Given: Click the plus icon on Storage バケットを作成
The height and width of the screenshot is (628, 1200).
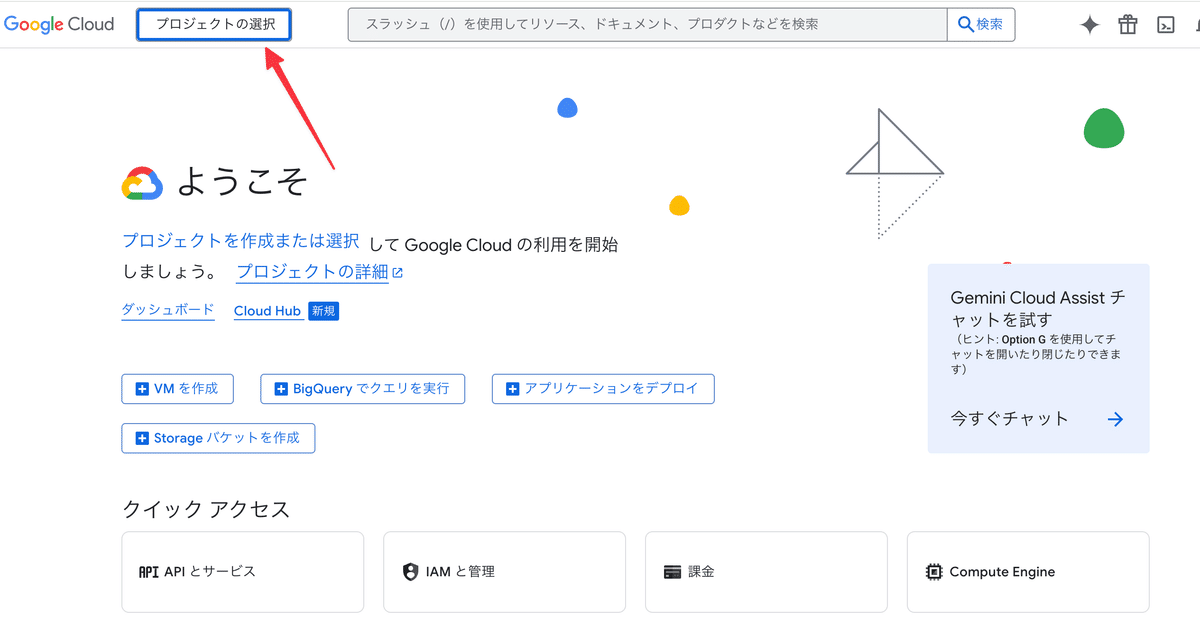Looking at the screenshot, I should tap(142, 438).
